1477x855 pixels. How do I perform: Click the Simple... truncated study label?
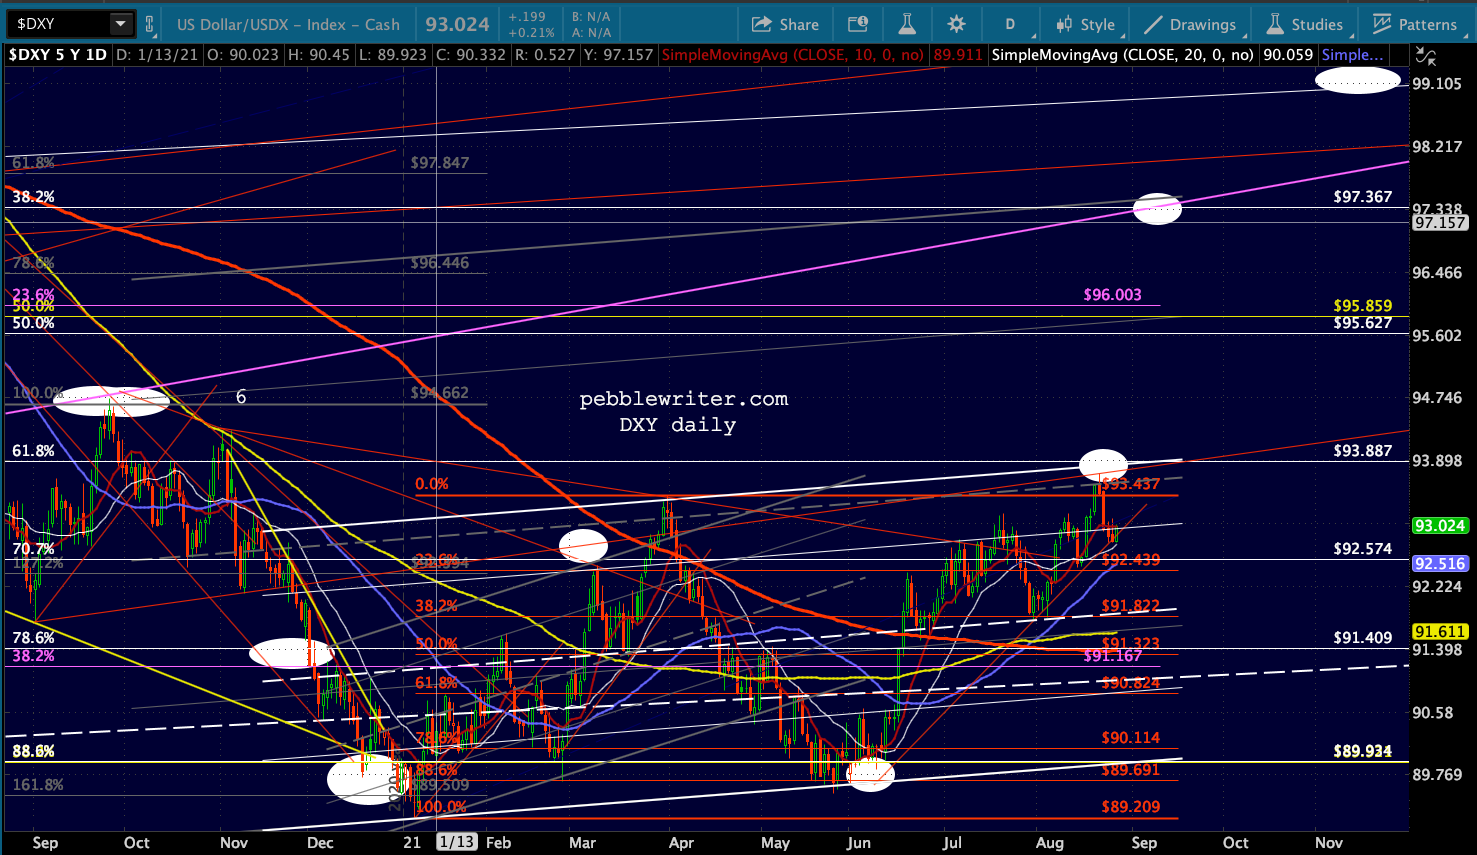click(1353, 55)
